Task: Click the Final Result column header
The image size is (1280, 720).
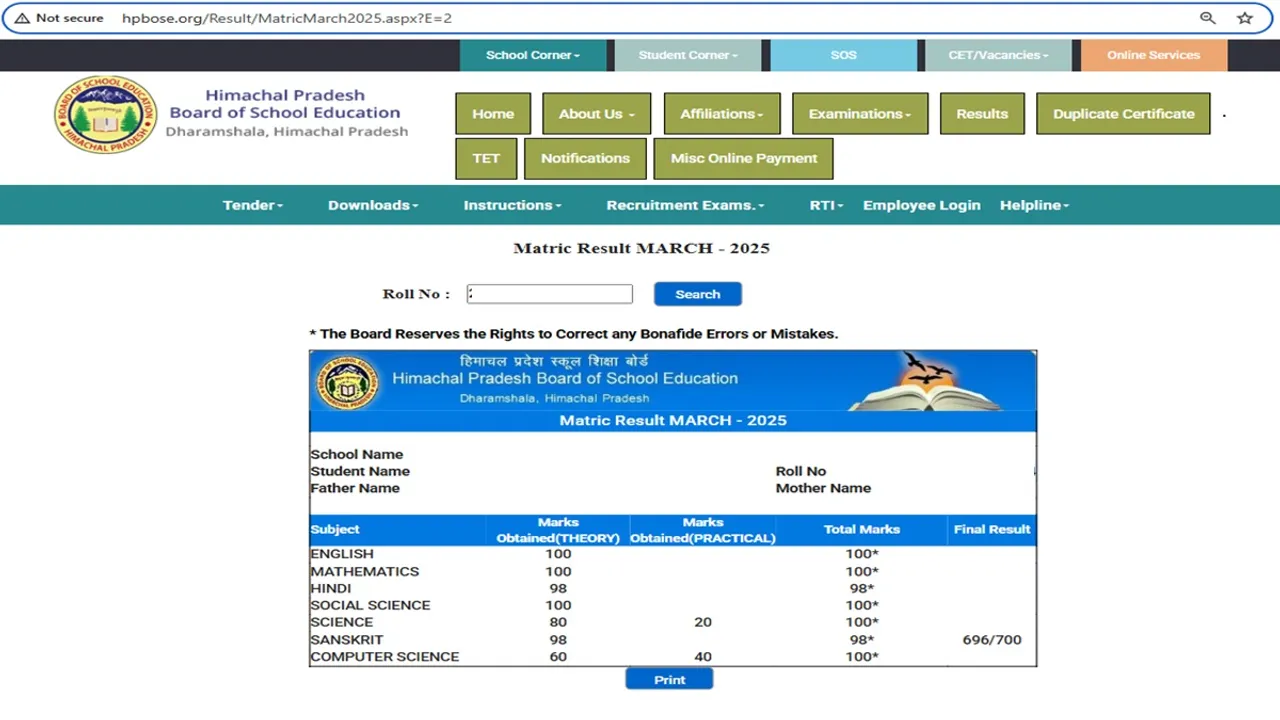Action: pyautogui.click(x=992, y=530)
